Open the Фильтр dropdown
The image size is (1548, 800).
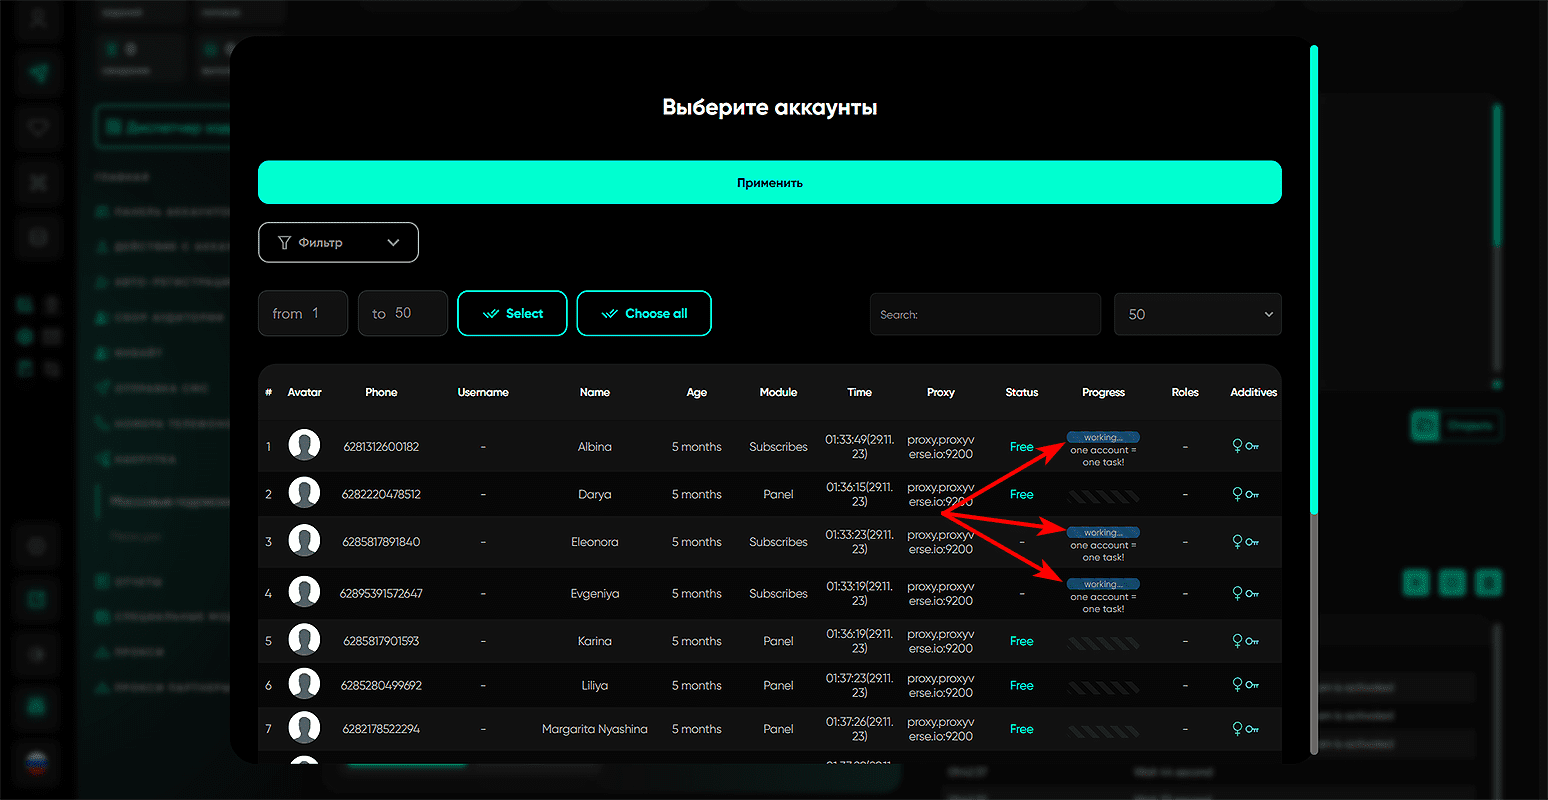[338, 243]
